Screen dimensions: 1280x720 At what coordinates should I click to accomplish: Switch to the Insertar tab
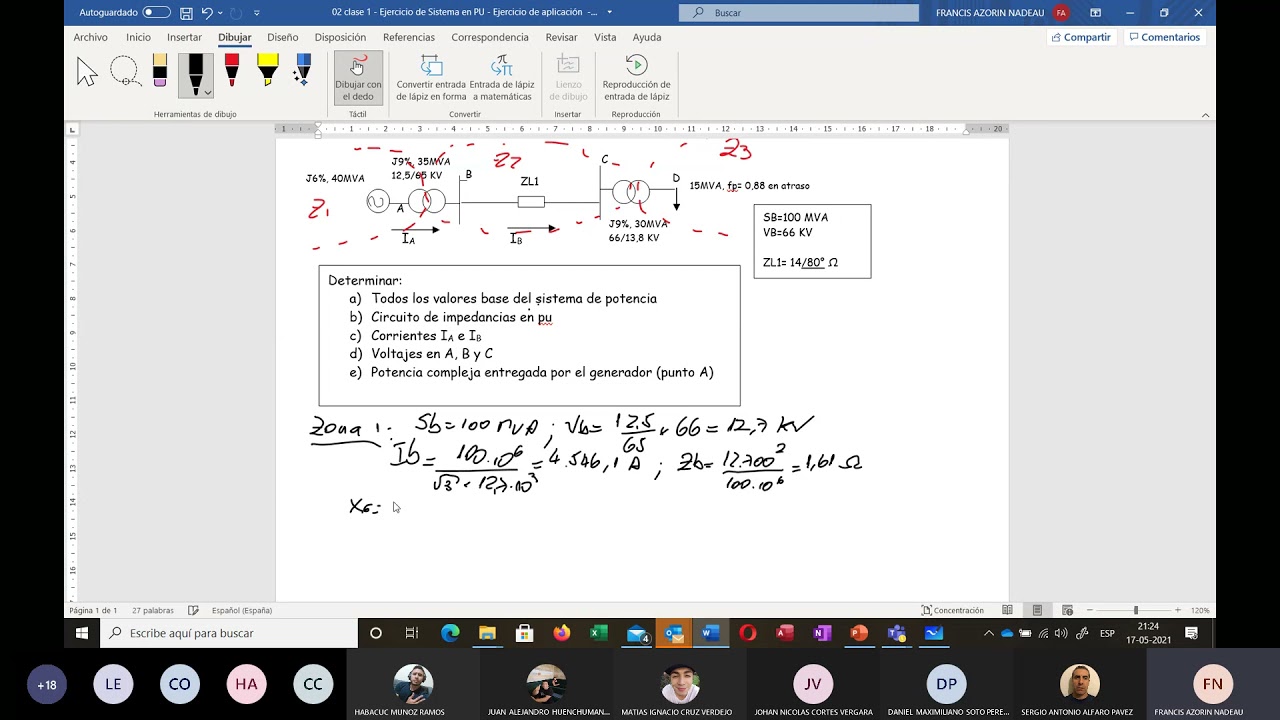point(184,37)
